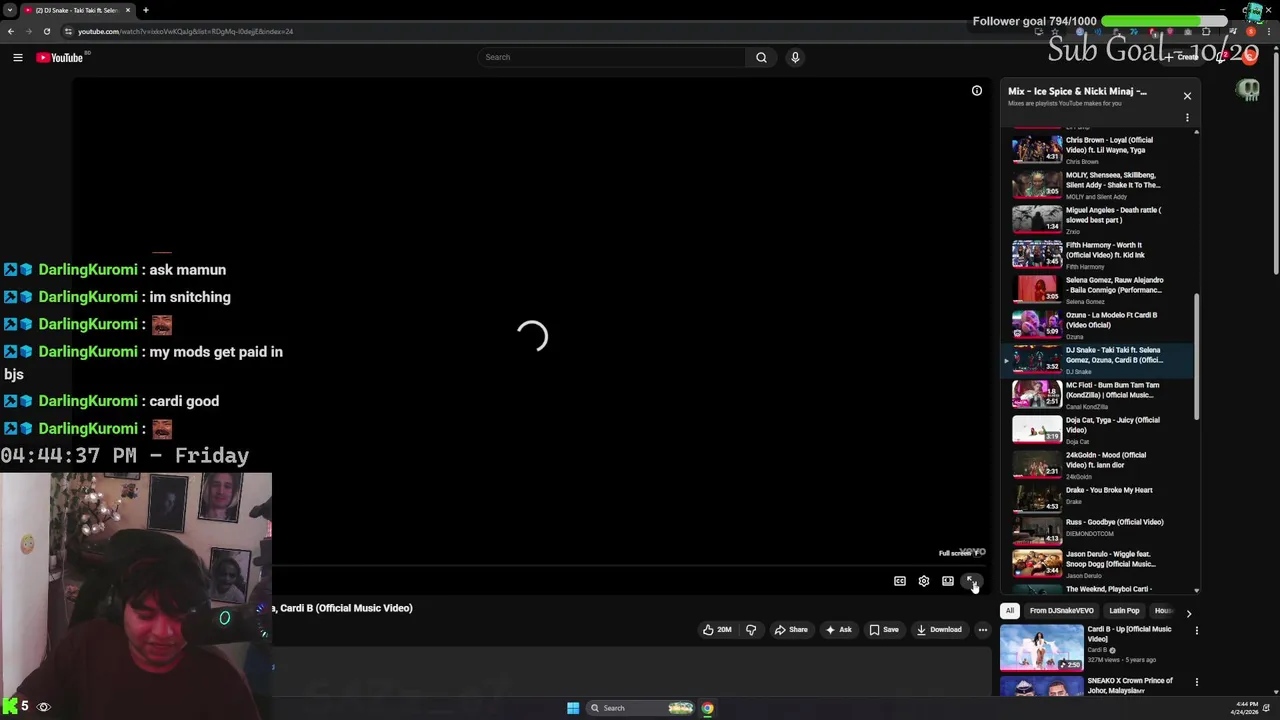Open Cardi B - Up recommended video thumbnail
1280x720 pixels.
[x=1042, y=647]
